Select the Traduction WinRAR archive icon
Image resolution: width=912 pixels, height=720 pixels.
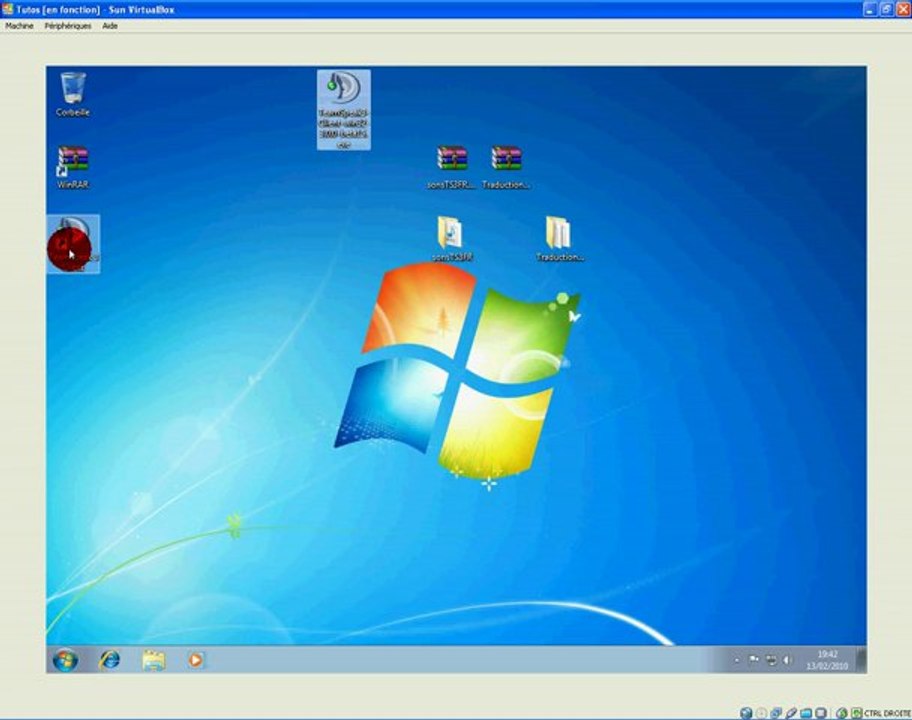click(506, 167)
